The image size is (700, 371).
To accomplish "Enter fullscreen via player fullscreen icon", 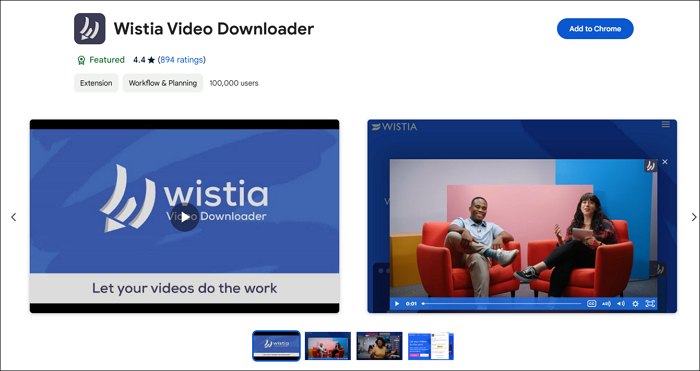I will (650, 304).
